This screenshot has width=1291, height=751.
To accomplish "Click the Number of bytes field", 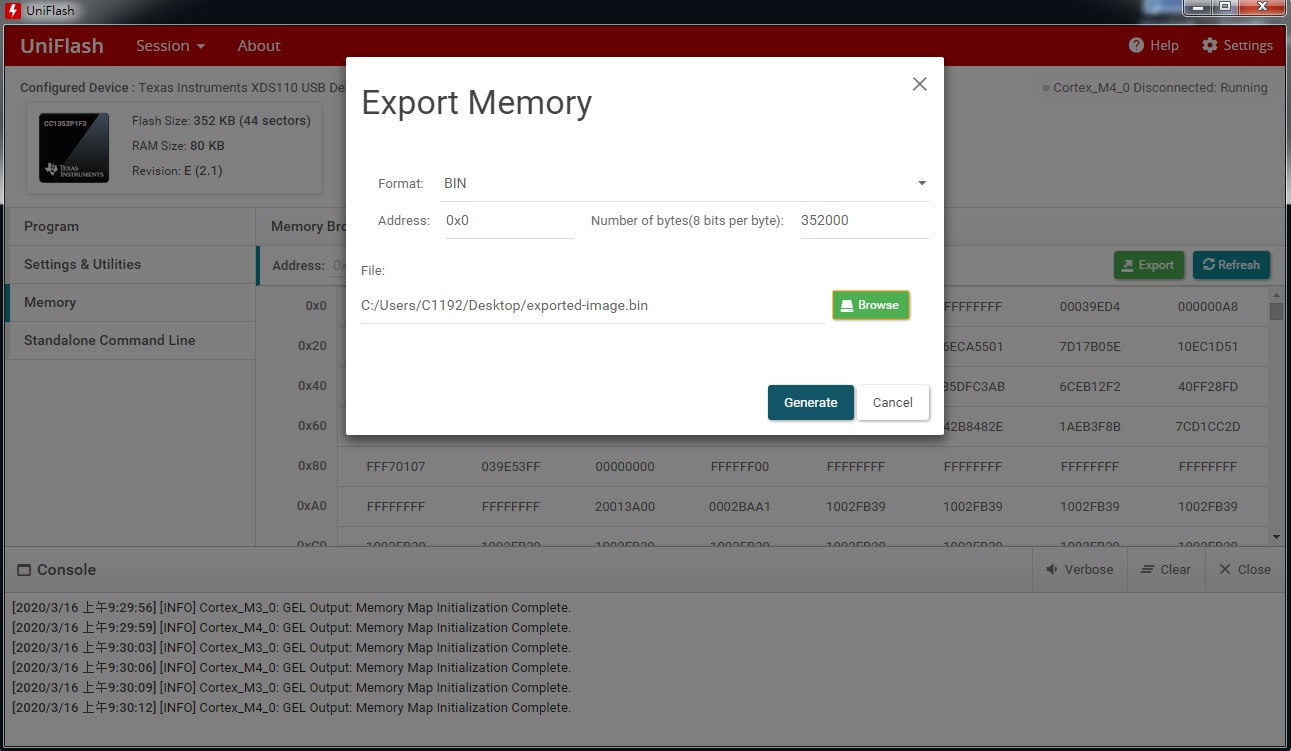I will [x=864, y=220].
